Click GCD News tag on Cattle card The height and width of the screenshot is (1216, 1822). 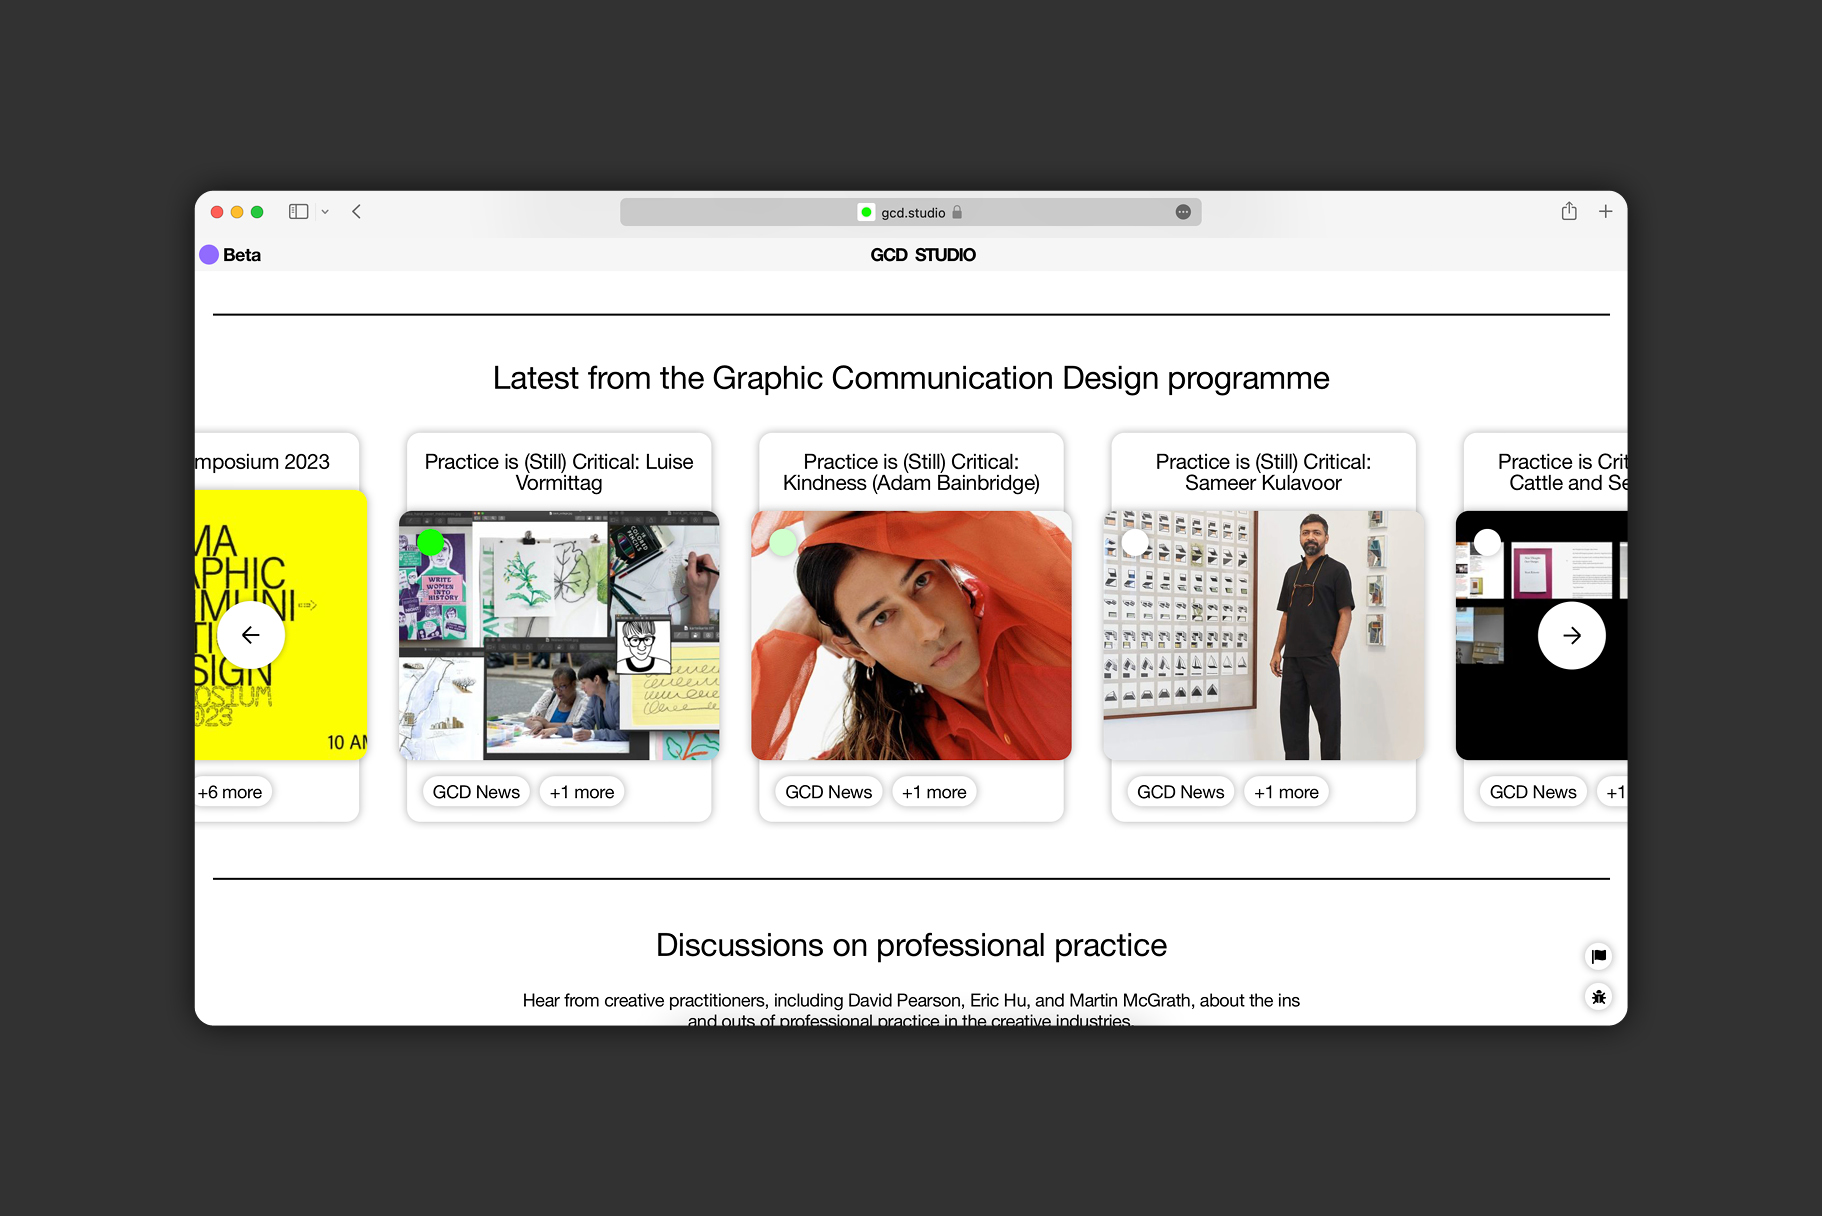click(x=1533, y=792)
